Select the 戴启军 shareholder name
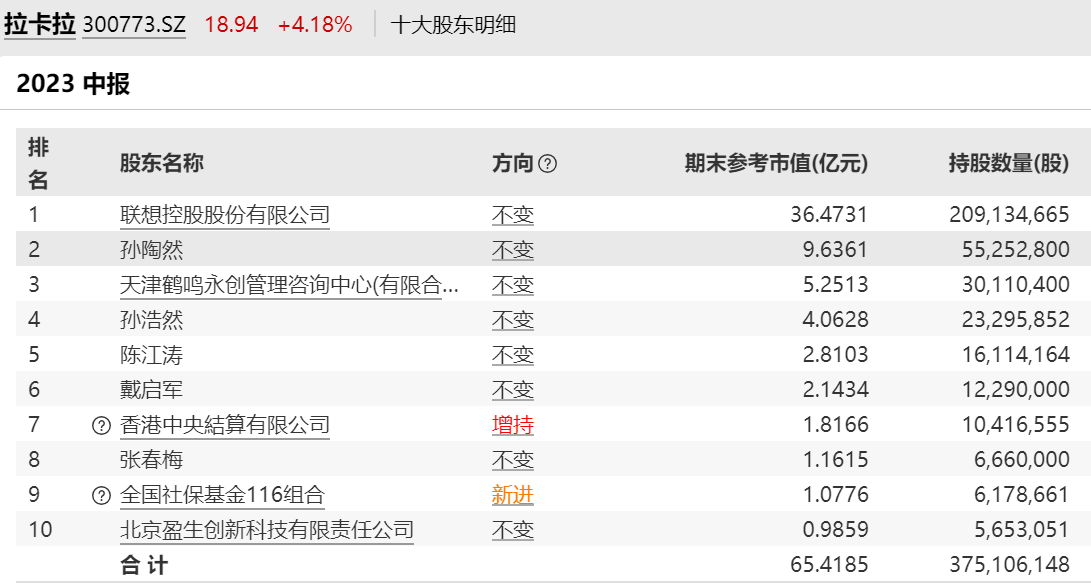This screenshot has height=588, width=1091. coord(151,390)
